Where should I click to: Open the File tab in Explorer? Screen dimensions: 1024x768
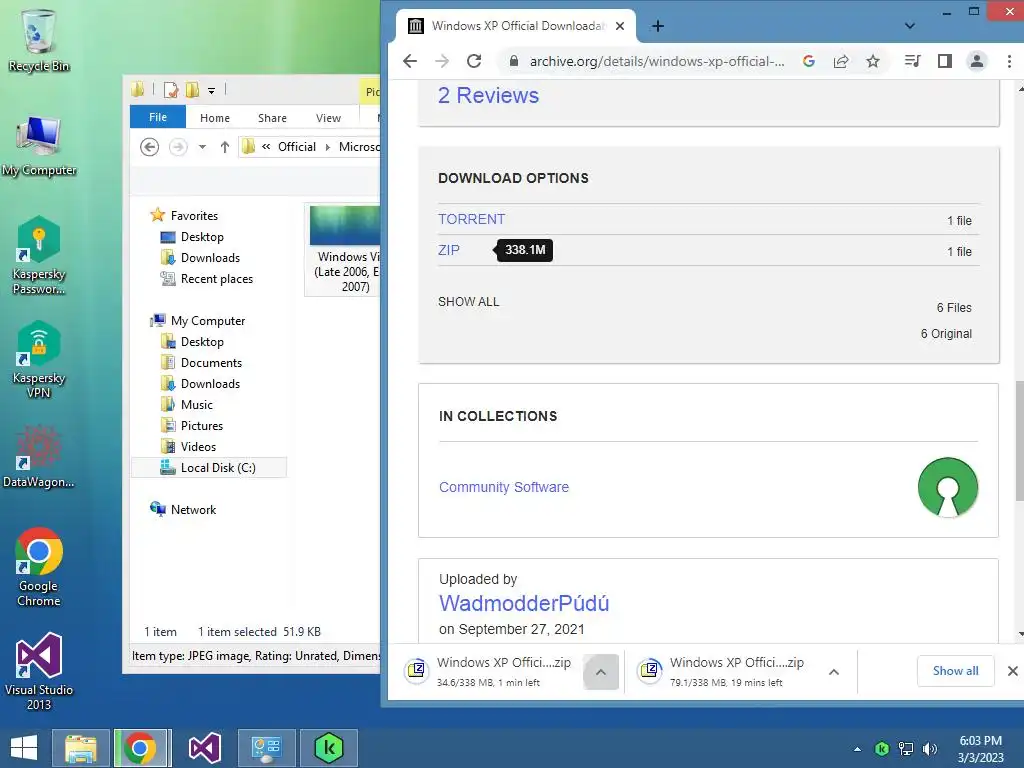(158, 117)
